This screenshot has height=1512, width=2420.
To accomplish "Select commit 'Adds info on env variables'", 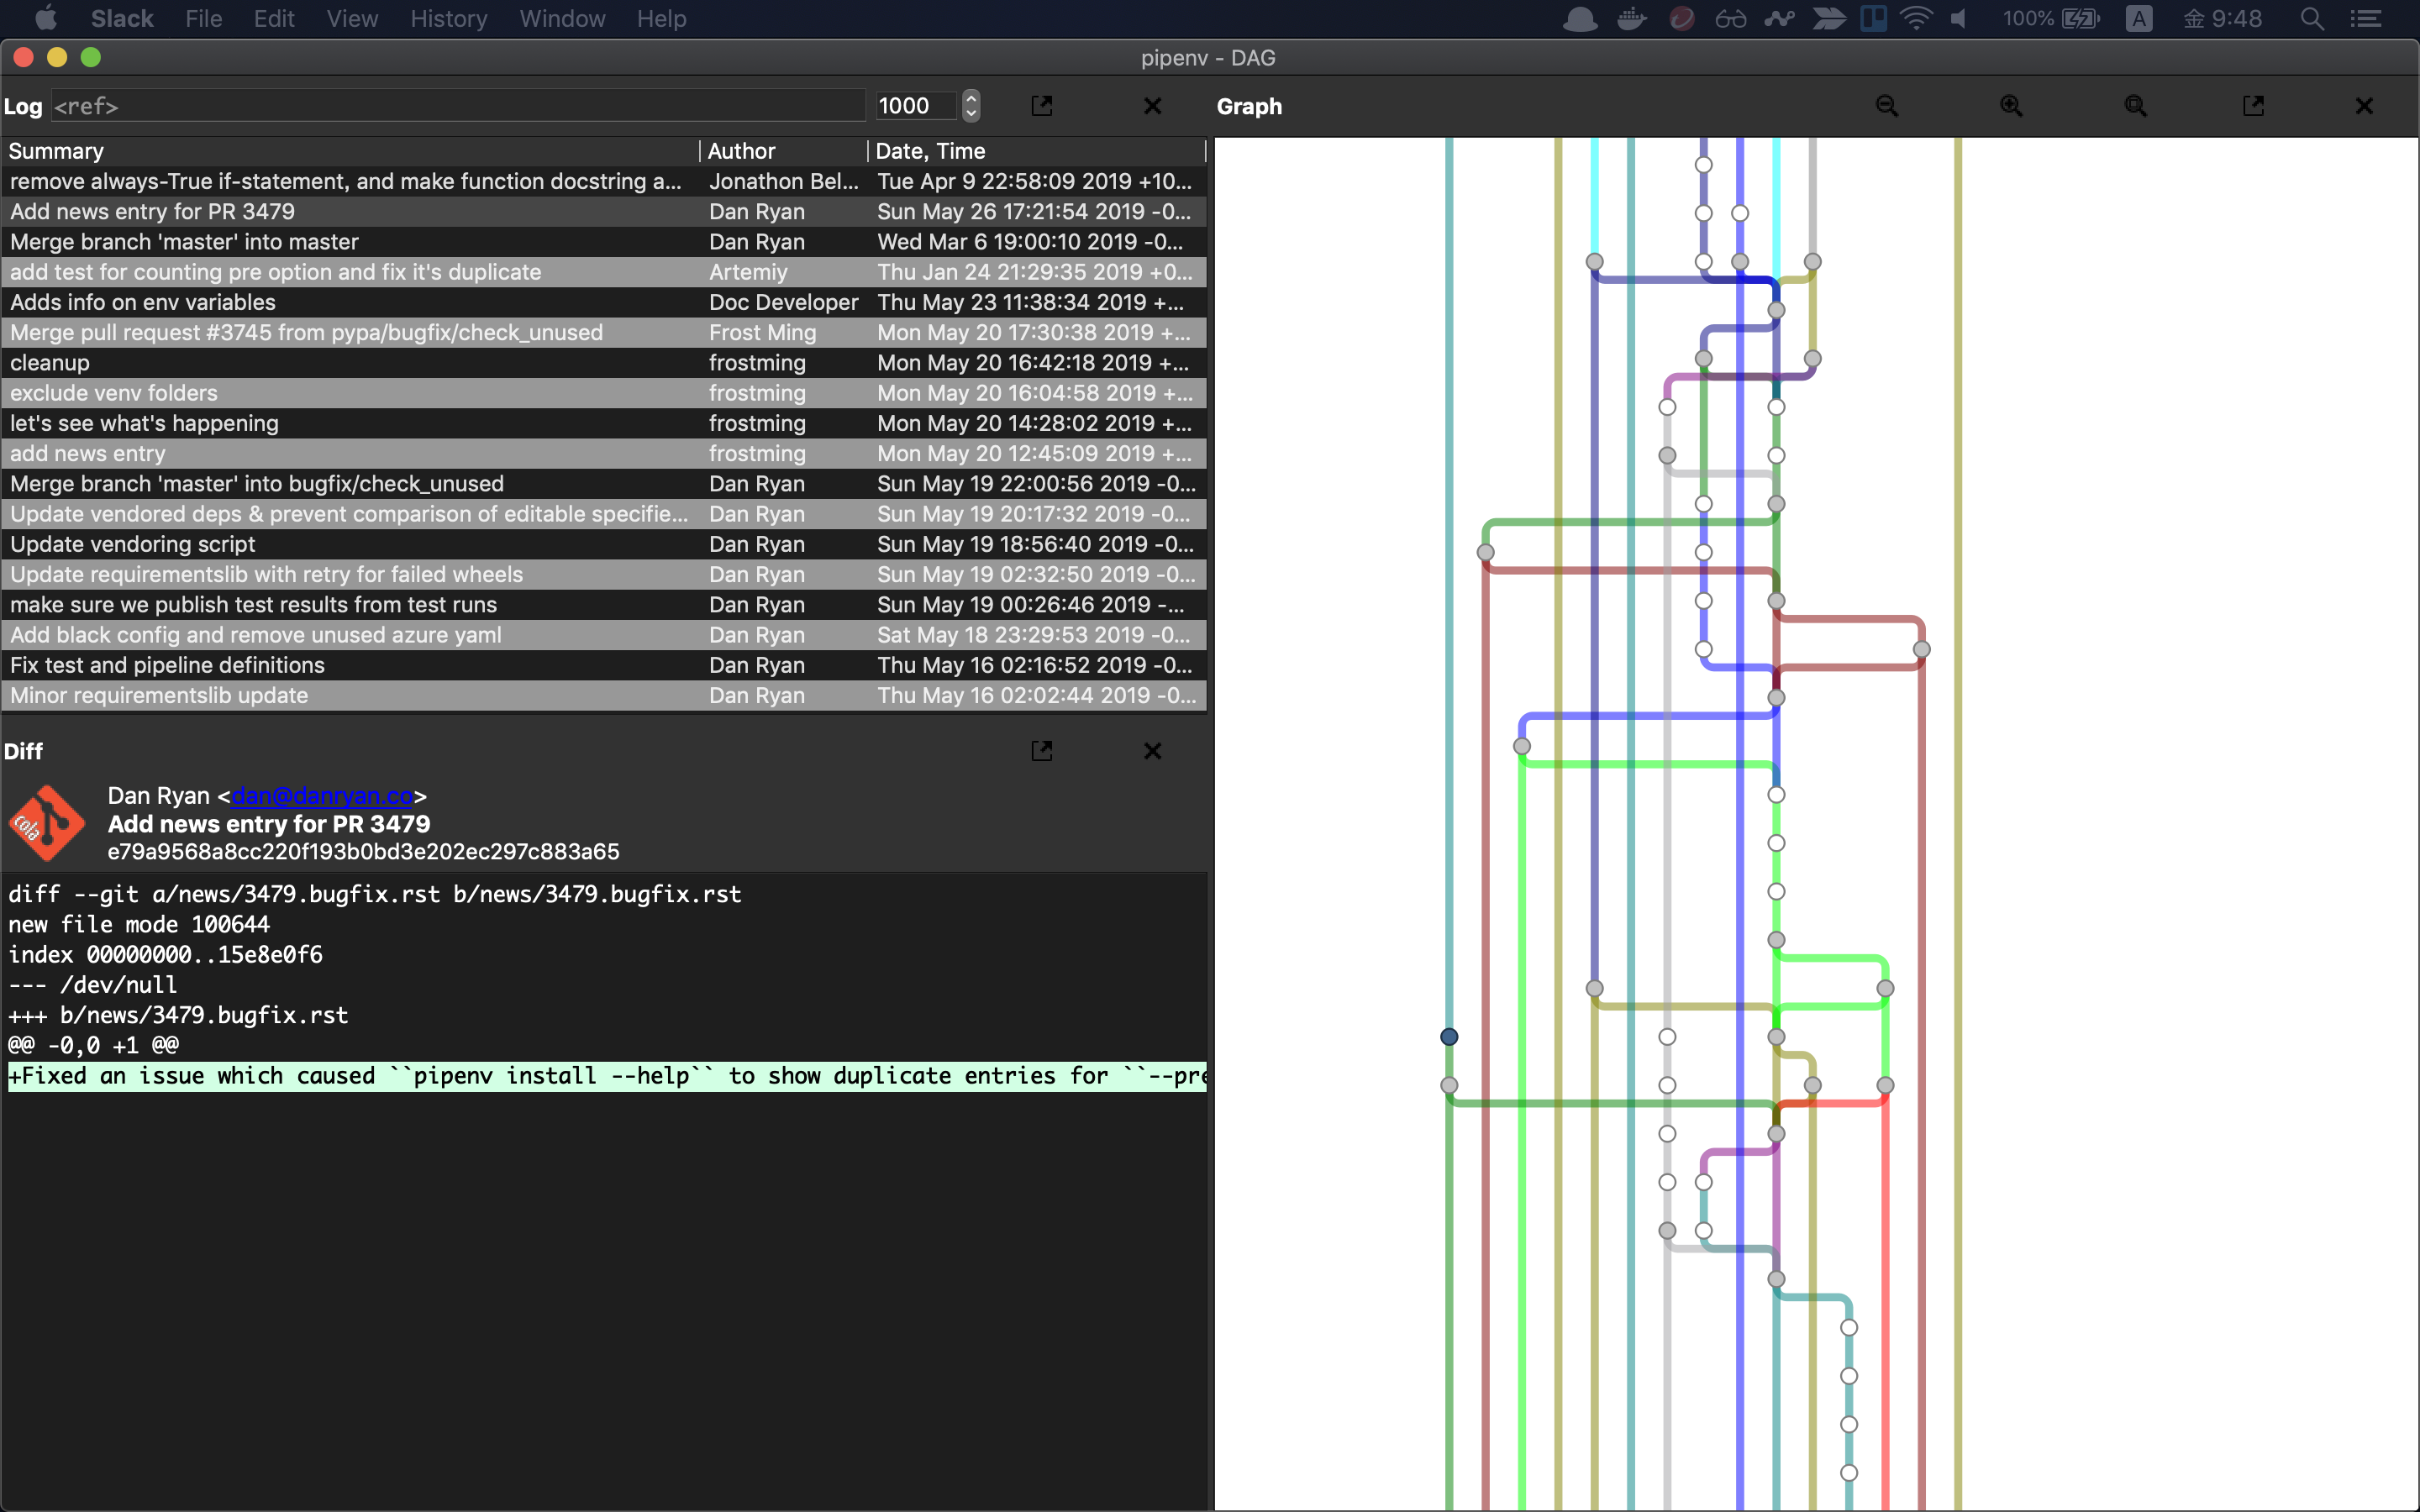I will (x=604, y=302).
